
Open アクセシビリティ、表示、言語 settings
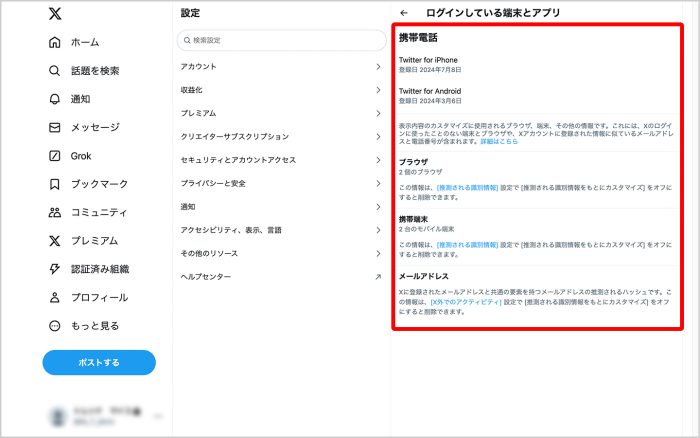point(280,230)
